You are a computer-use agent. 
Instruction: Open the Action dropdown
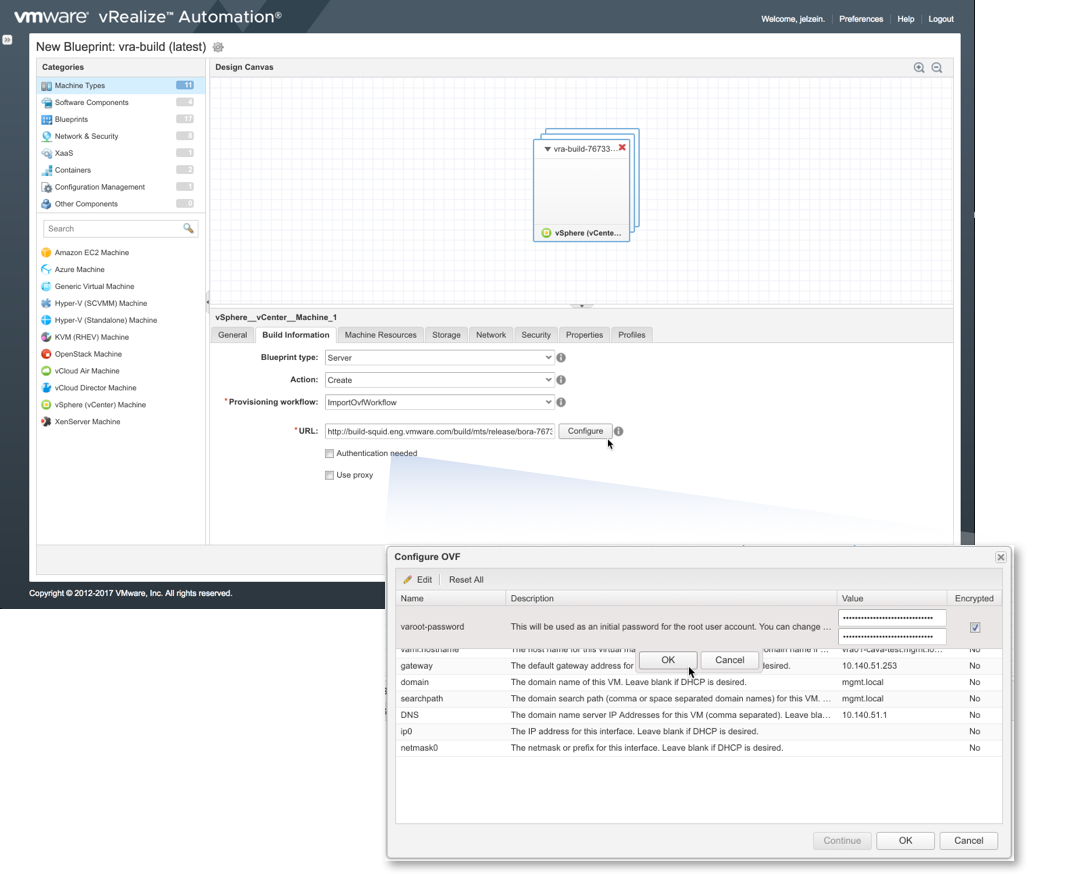pos(439,380)
